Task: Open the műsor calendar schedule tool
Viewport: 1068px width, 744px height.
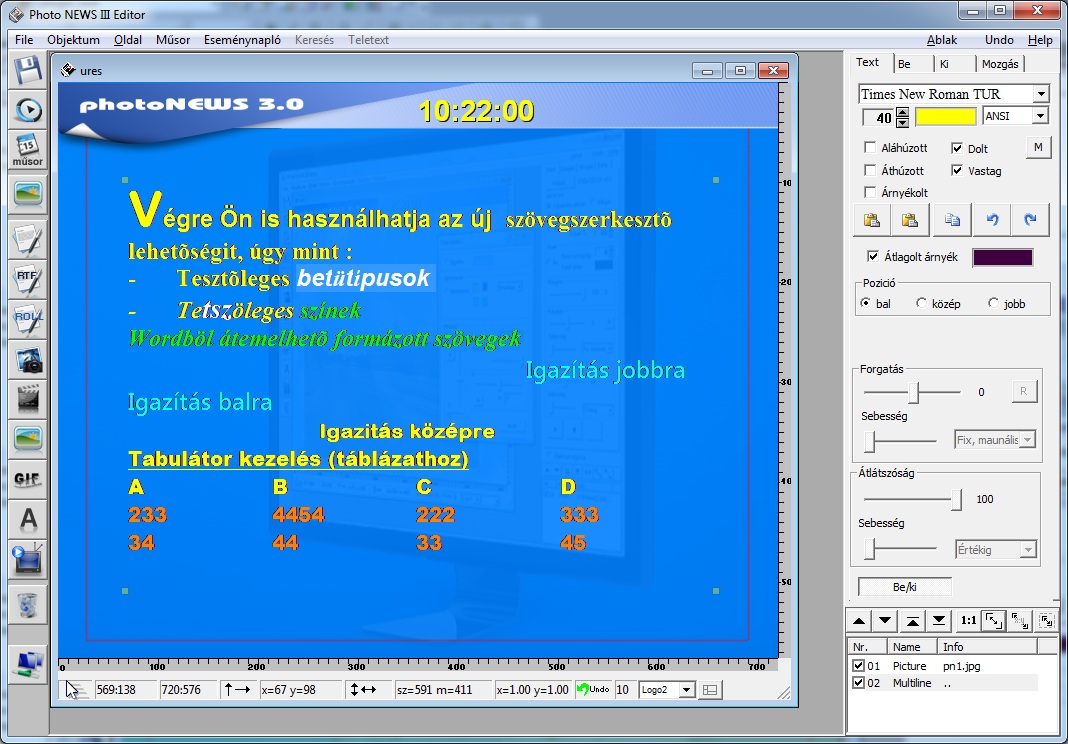Action: [27, 149]
